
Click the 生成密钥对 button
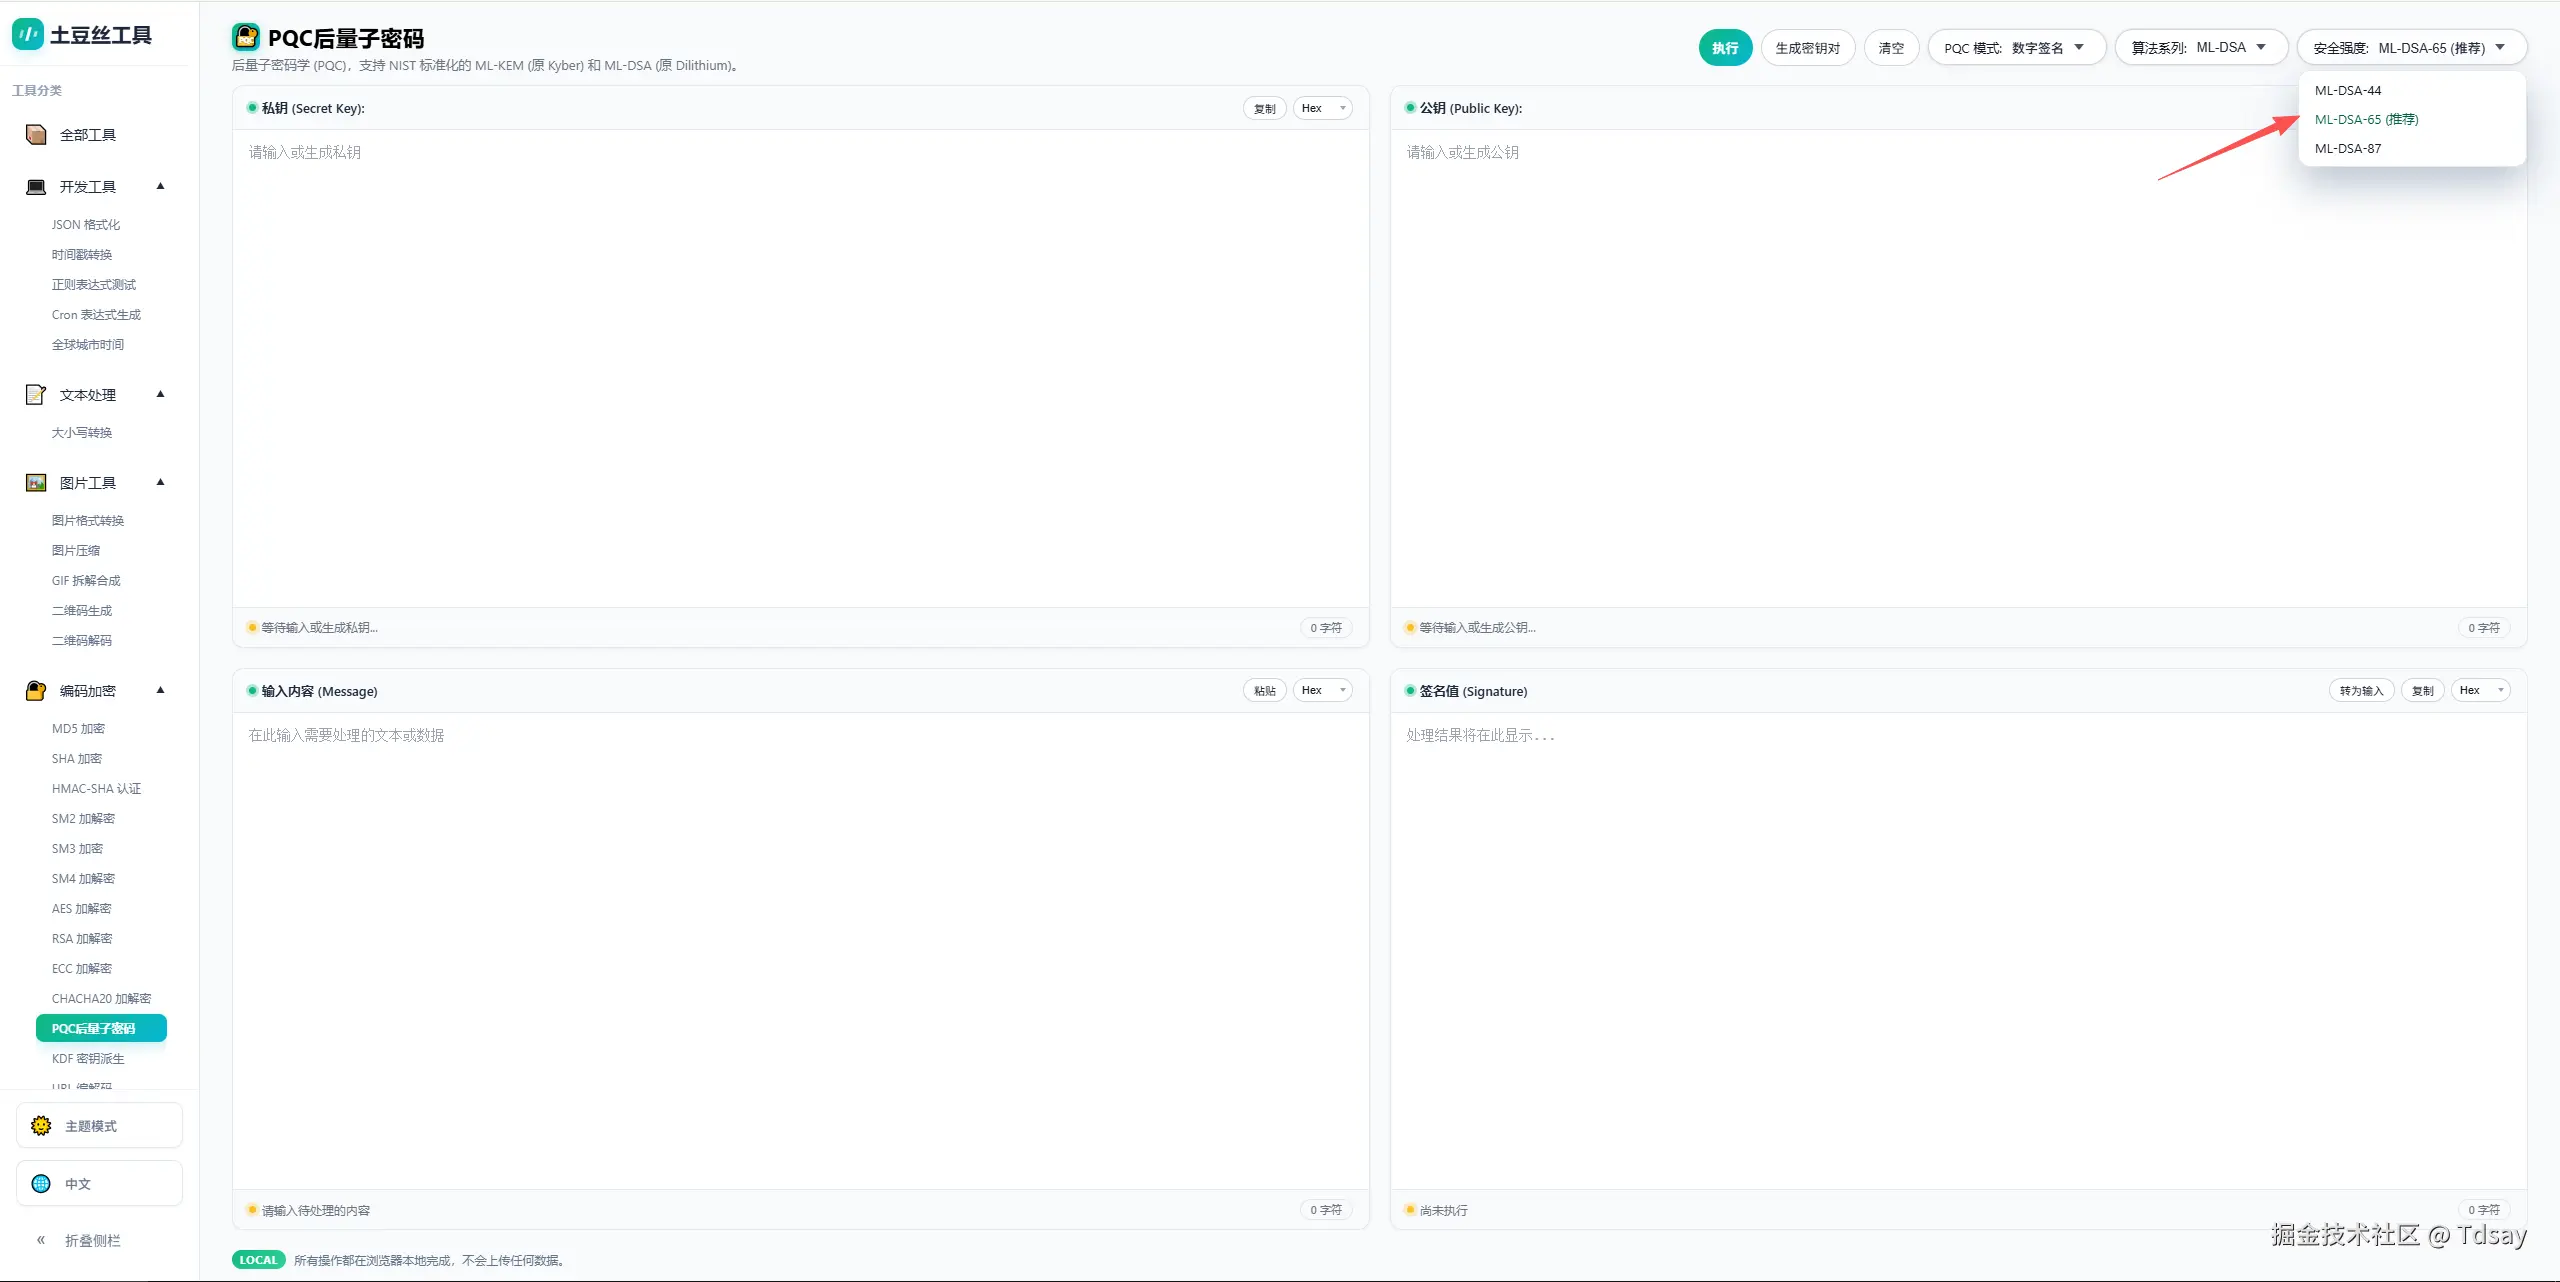(1807, 48)
